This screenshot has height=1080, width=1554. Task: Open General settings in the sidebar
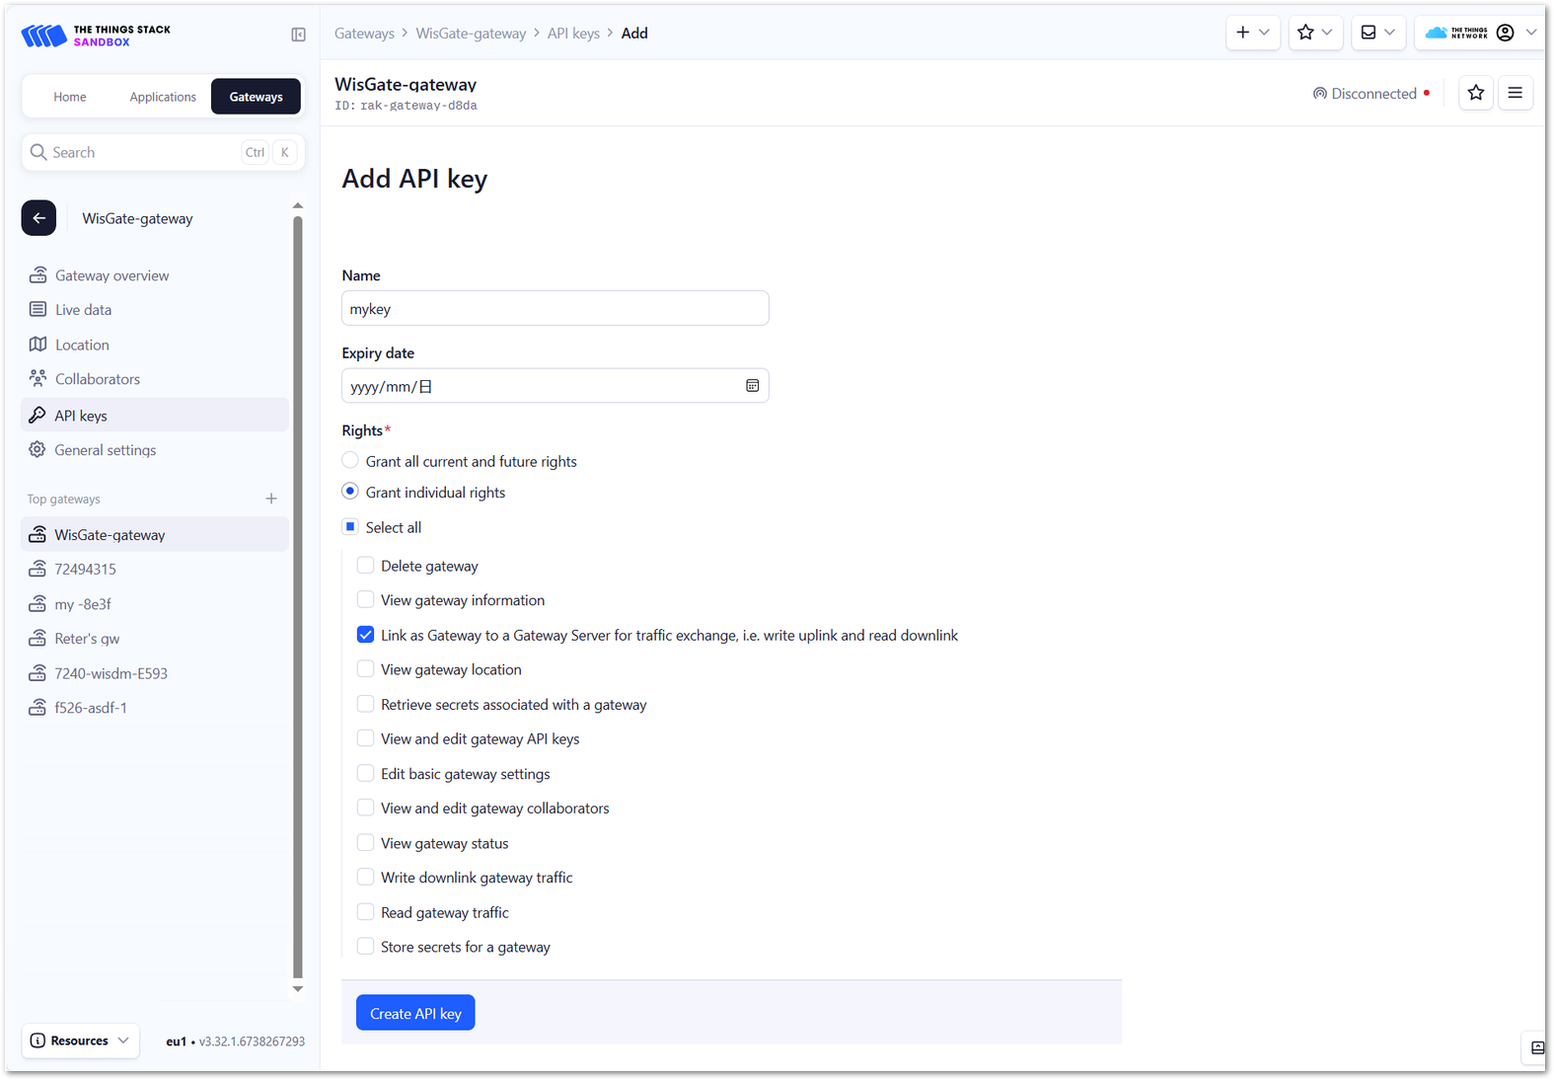pyautogui.click(x=105, y=450)
